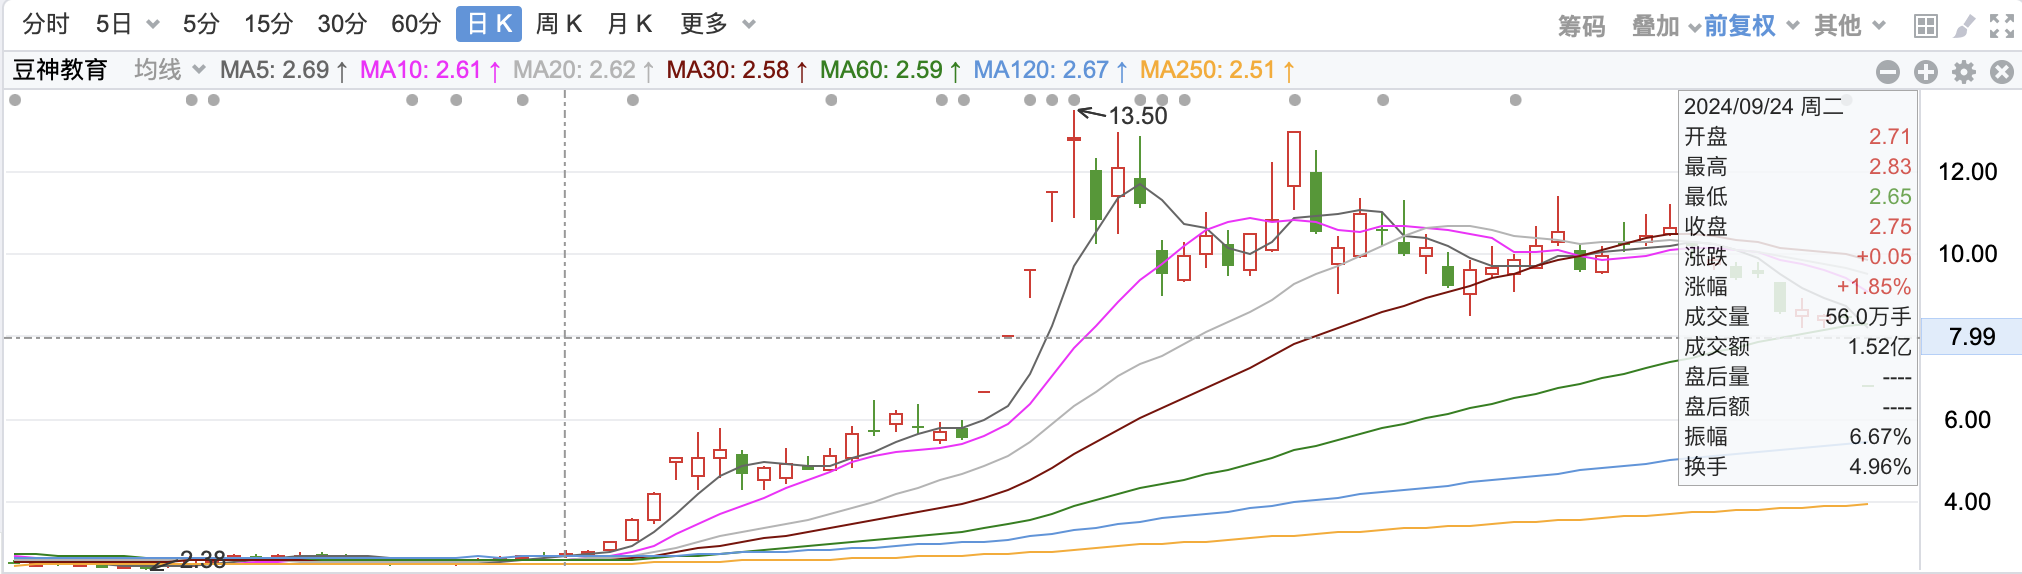Screen dimensions: 2022x574
Task: Remove the indicator with the X circle icon
Action: pyautogui.click(x=2002, y=72)
